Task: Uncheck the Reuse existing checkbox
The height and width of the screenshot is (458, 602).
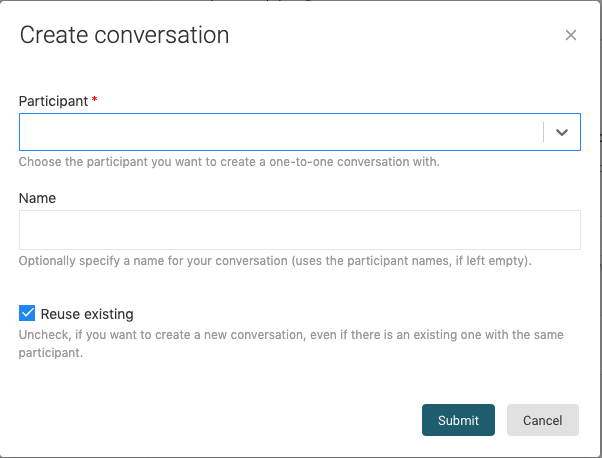Action: pyautogui.click(x=27, y=314)
